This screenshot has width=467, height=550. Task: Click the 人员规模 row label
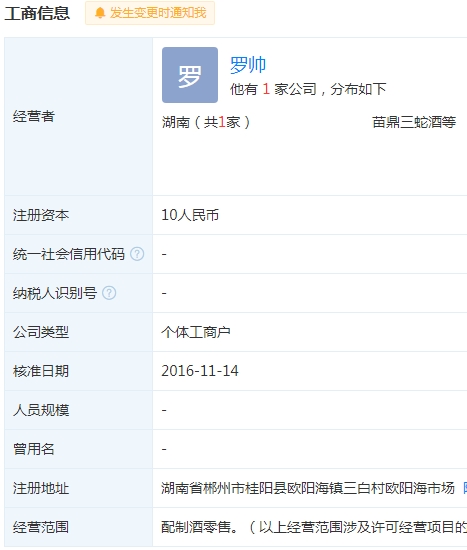point(41,410)
